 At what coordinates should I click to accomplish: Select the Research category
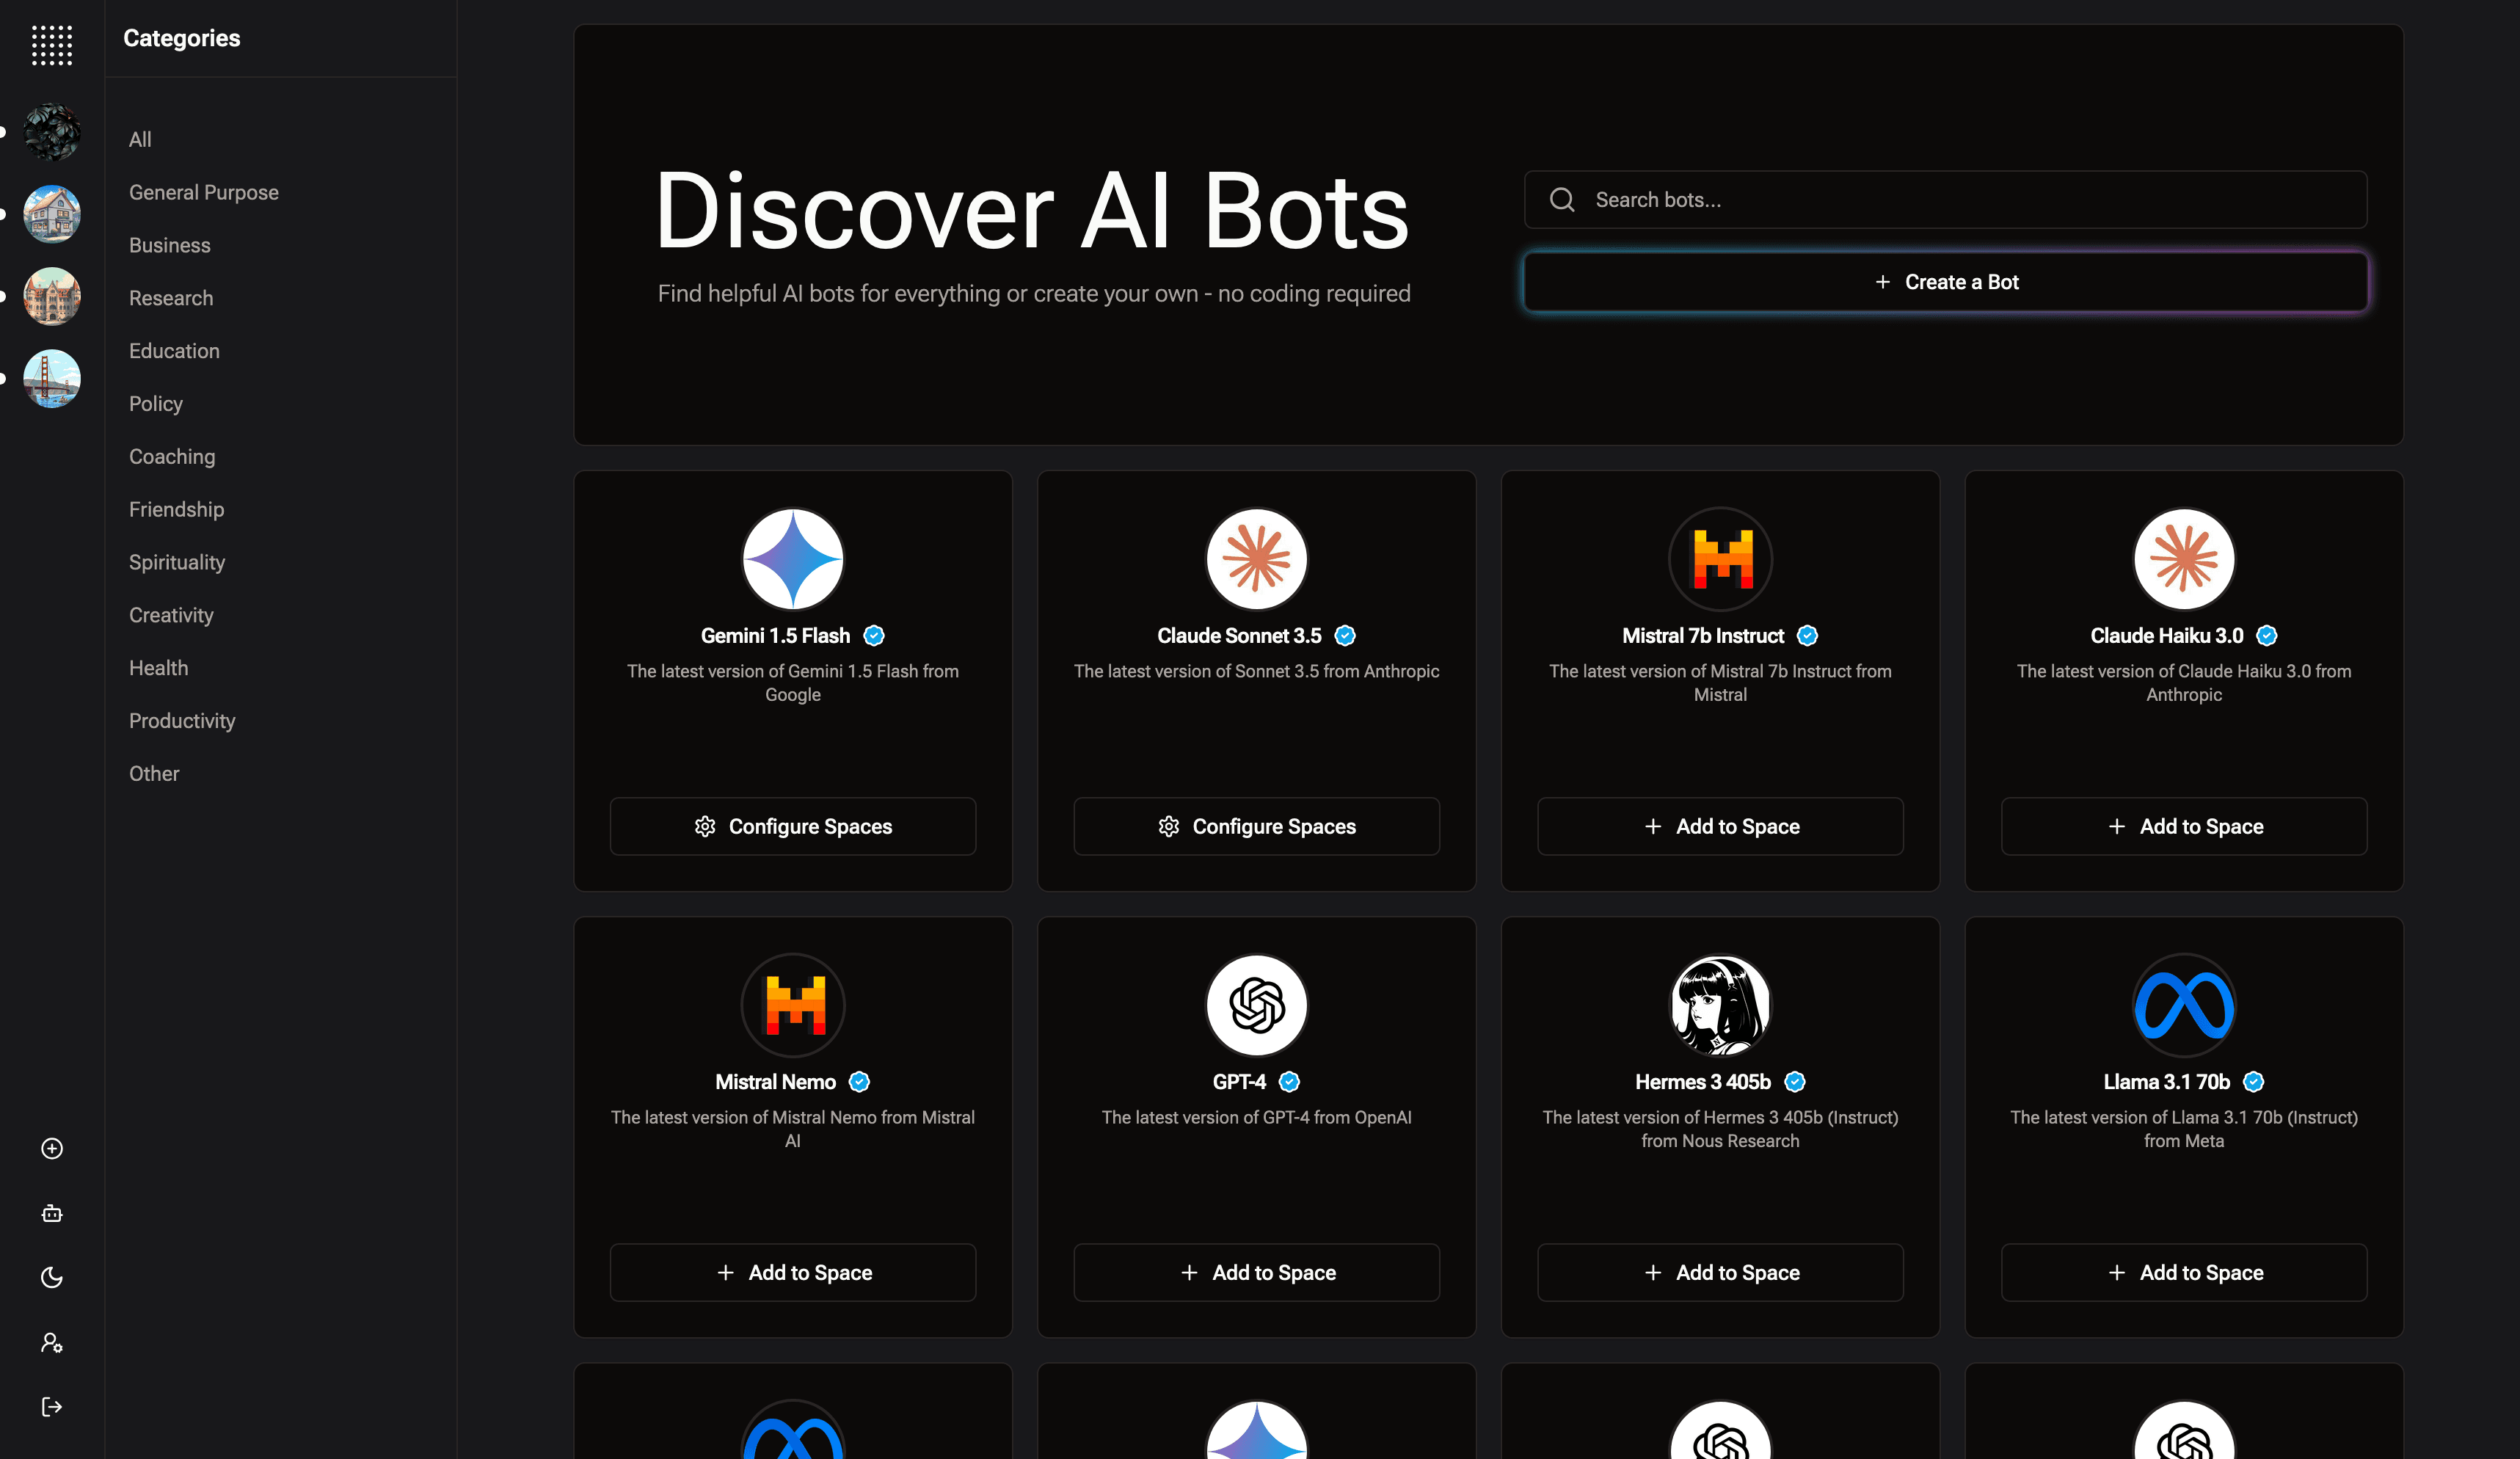[171, 299]
